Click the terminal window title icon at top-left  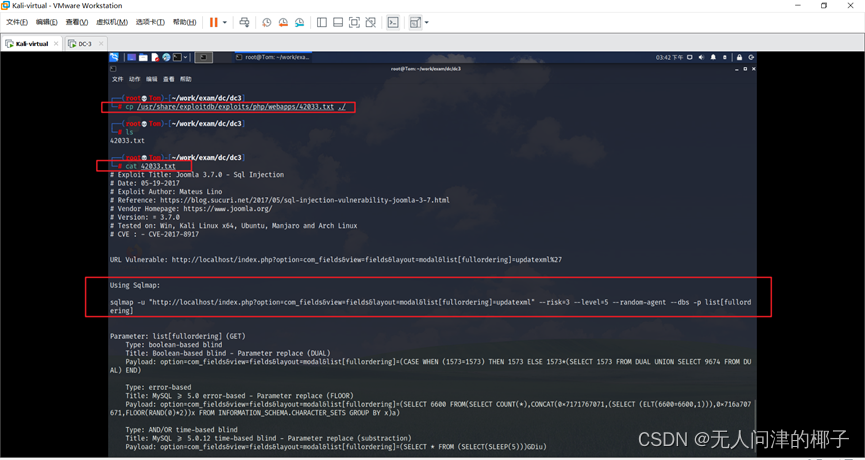pos(113,68)
